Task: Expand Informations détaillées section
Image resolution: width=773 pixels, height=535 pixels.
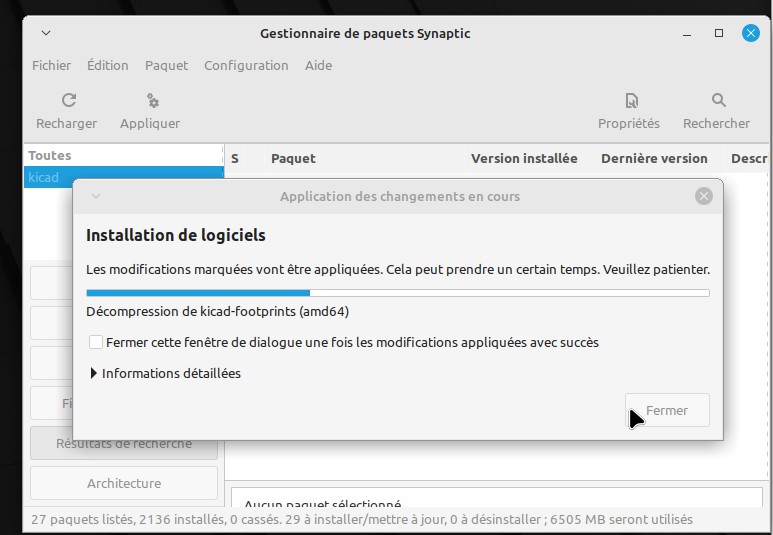Action: tap(94, 373)
